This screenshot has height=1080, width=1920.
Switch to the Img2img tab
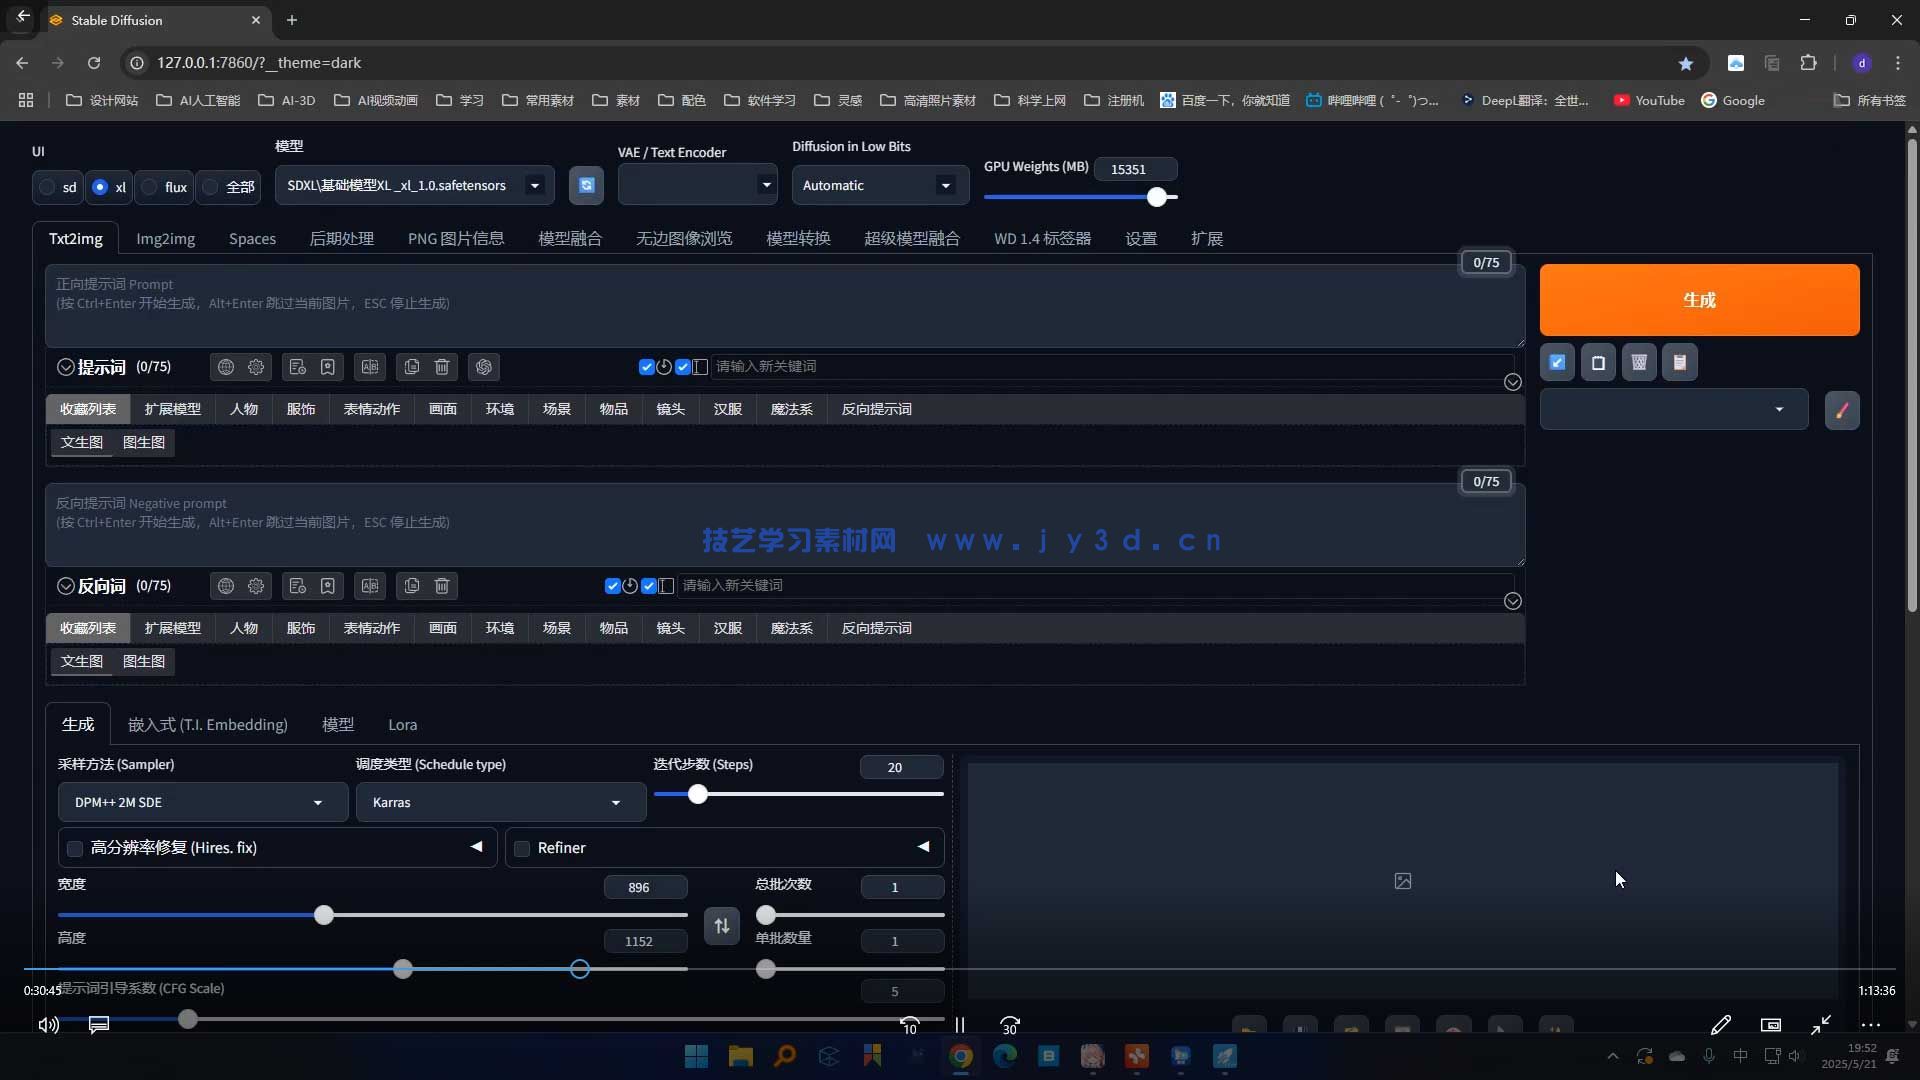165,238
